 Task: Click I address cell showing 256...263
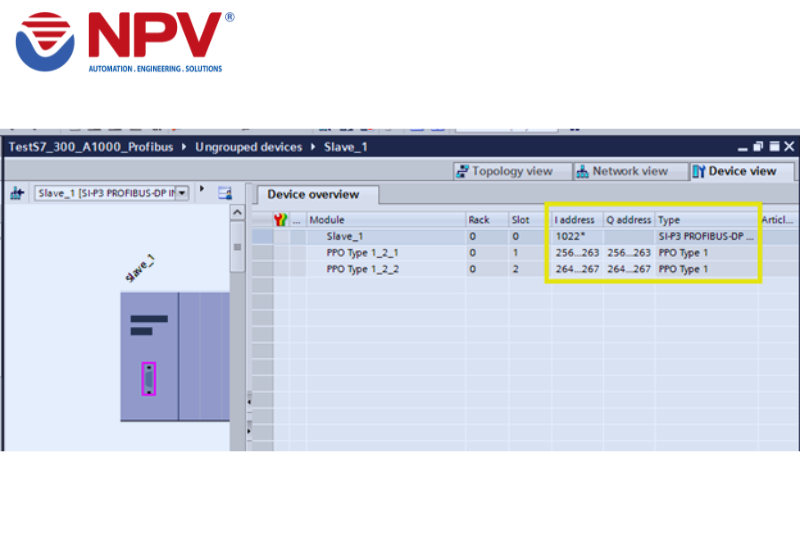click(x=577, y=253)
